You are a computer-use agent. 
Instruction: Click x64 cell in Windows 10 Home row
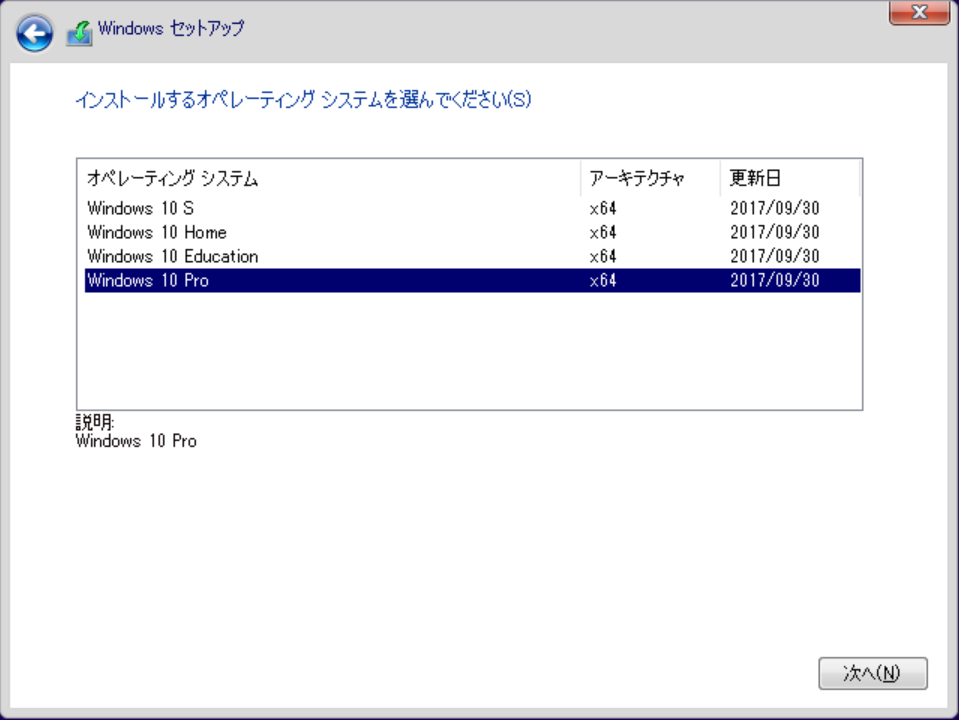point(603,232)
